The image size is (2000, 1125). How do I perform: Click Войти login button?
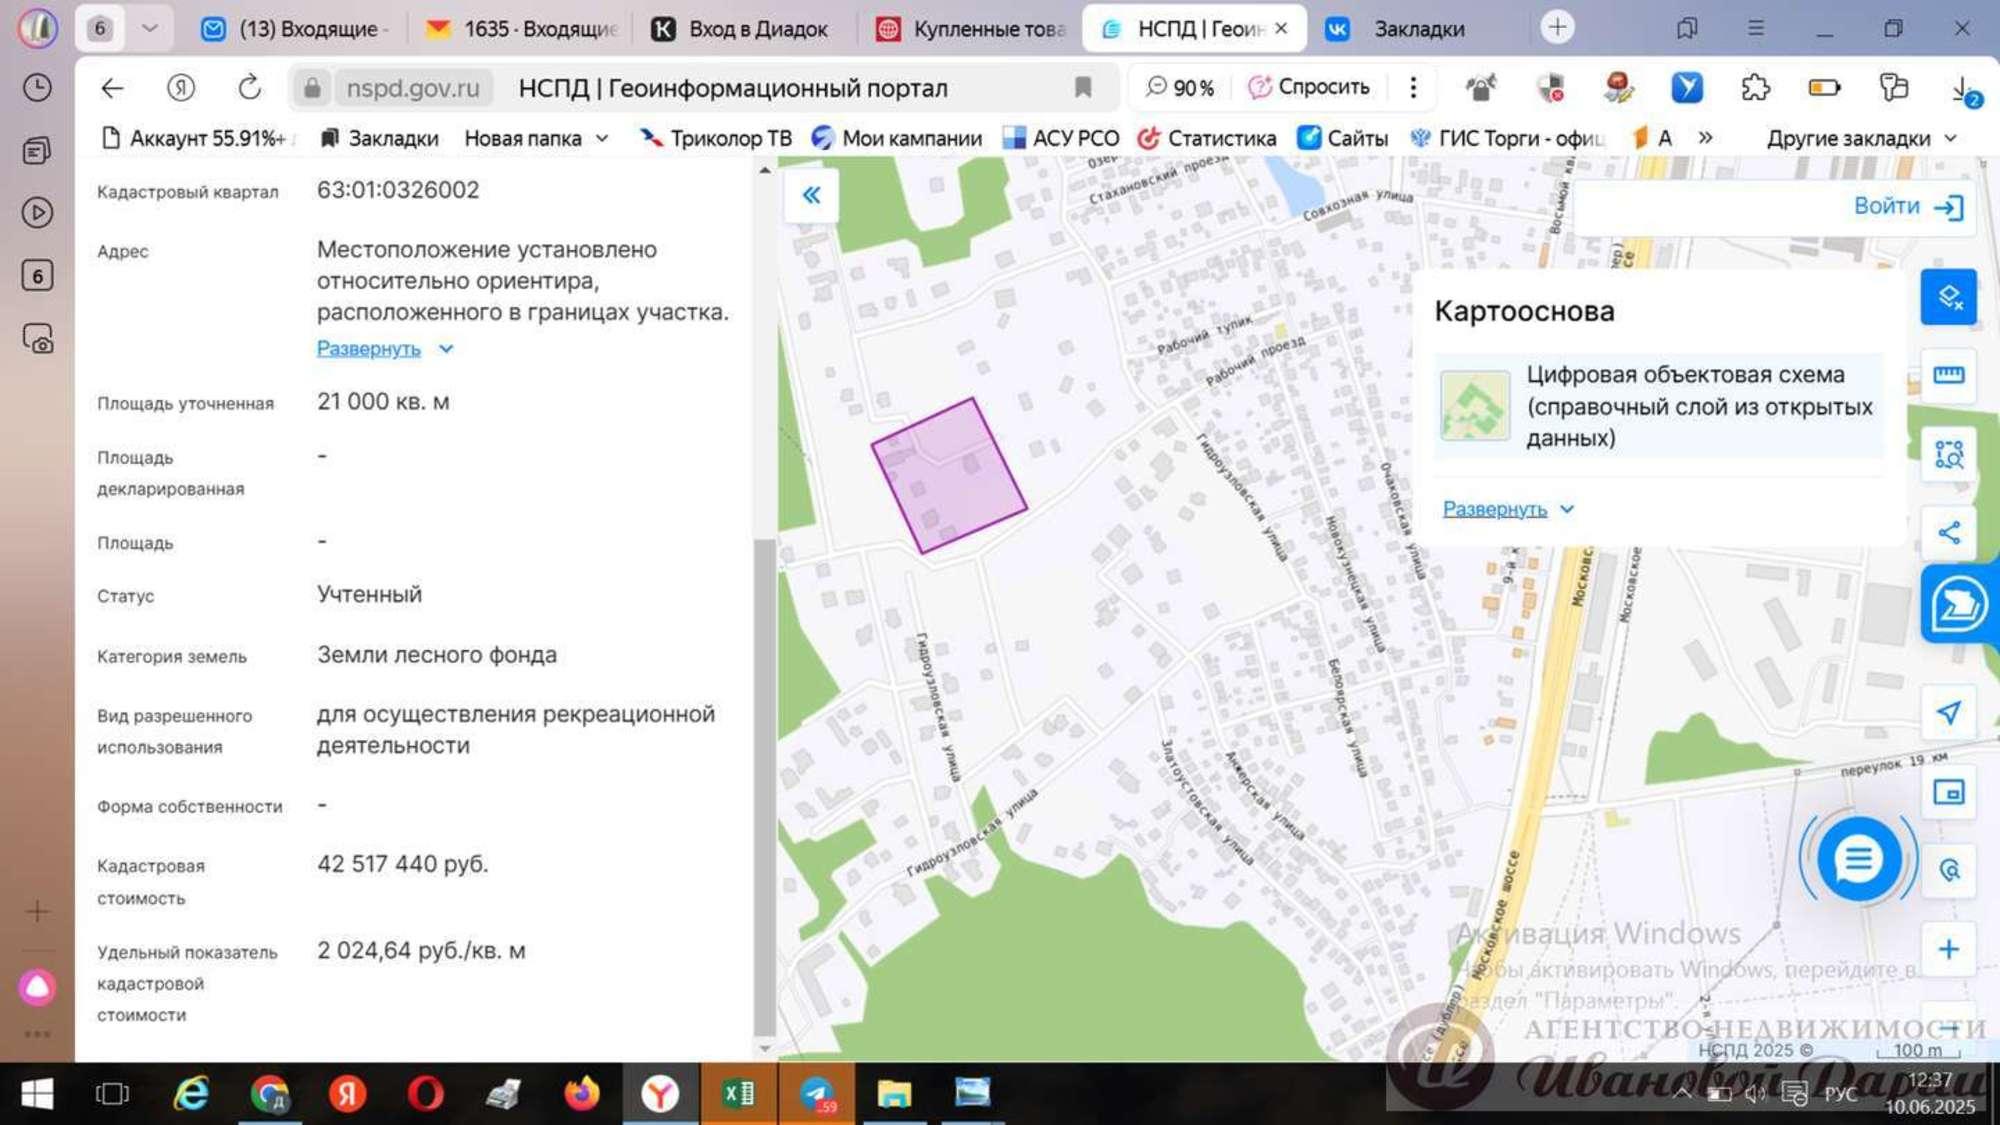coord(1908,206)
